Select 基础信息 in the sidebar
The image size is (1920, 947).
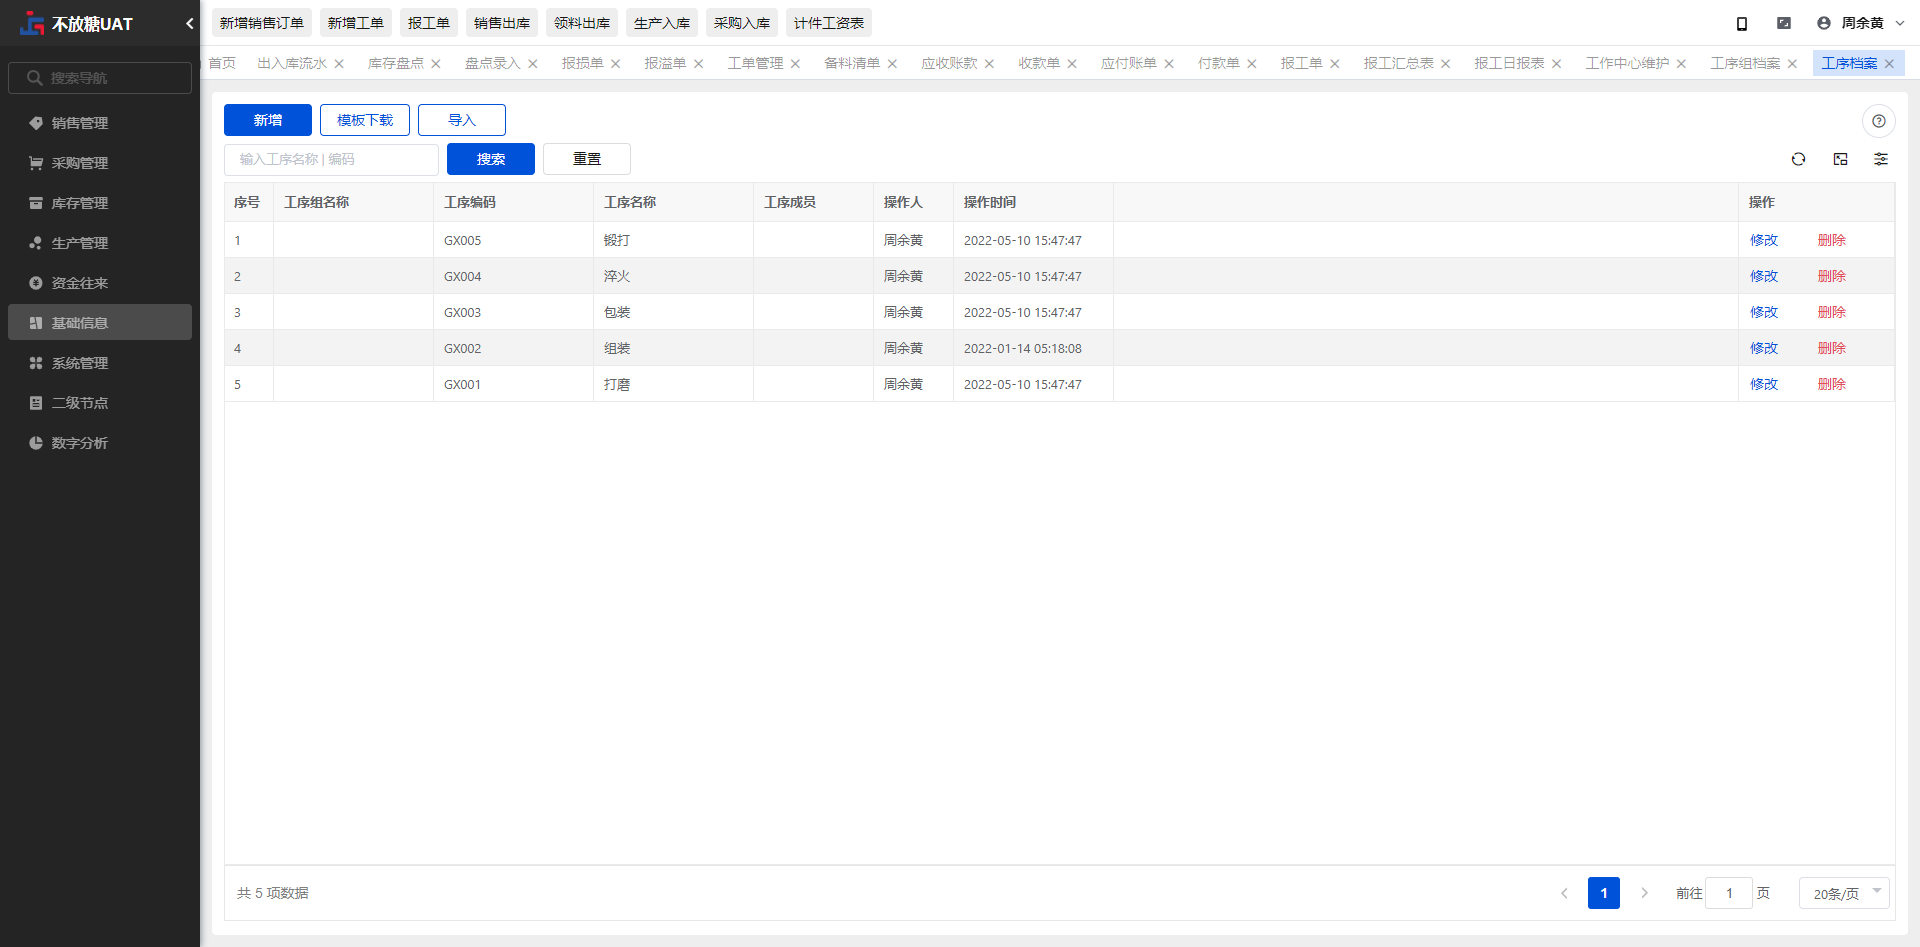coord(100,323)
